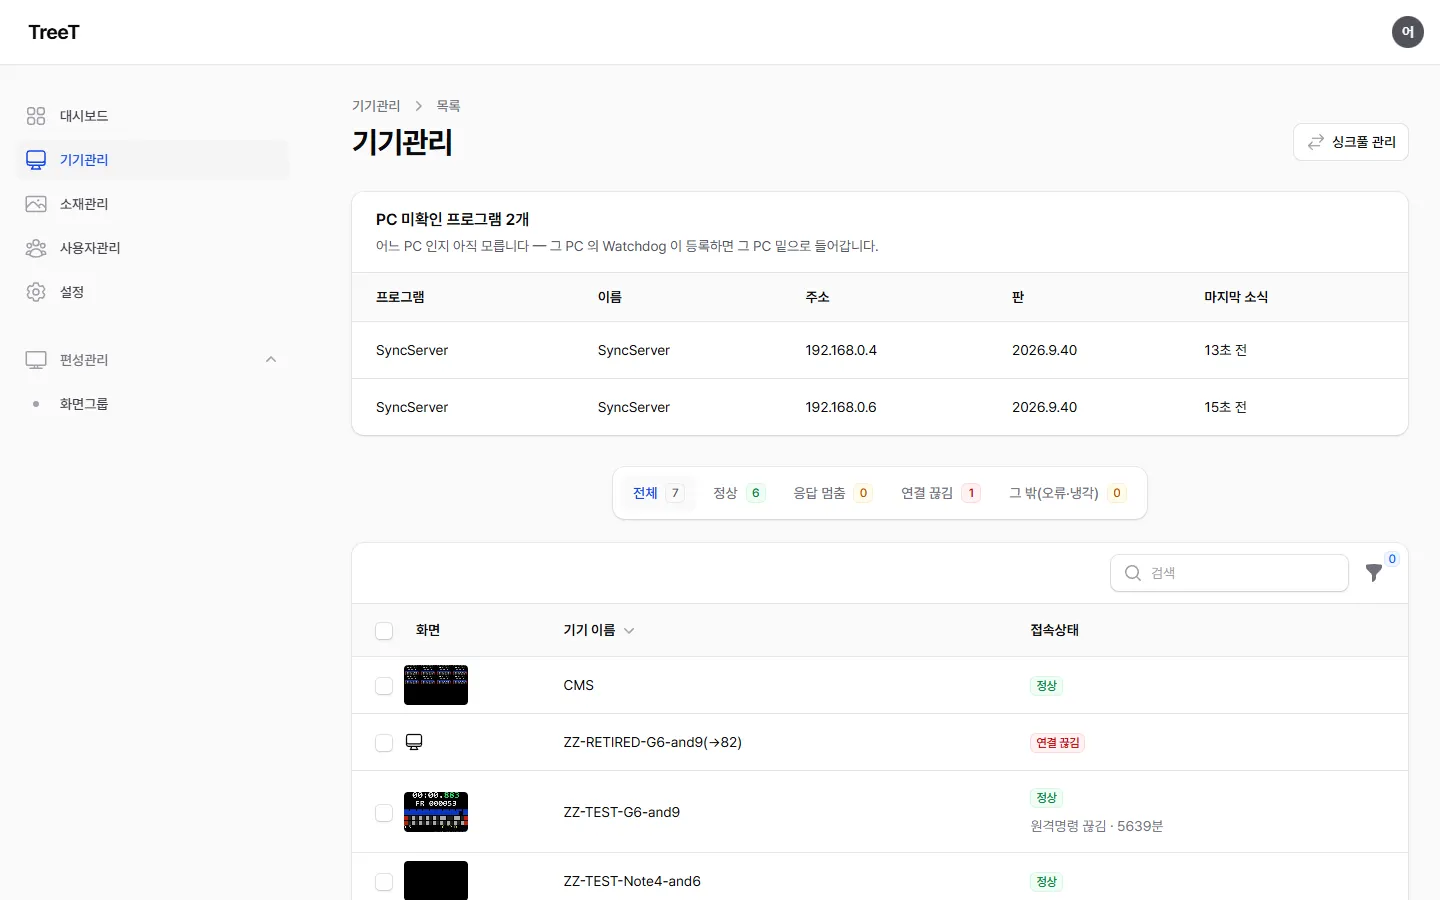Switch to the 그 밖(오류·냉각) tab
1440x900 pixels.
[x=1067, y=493]
